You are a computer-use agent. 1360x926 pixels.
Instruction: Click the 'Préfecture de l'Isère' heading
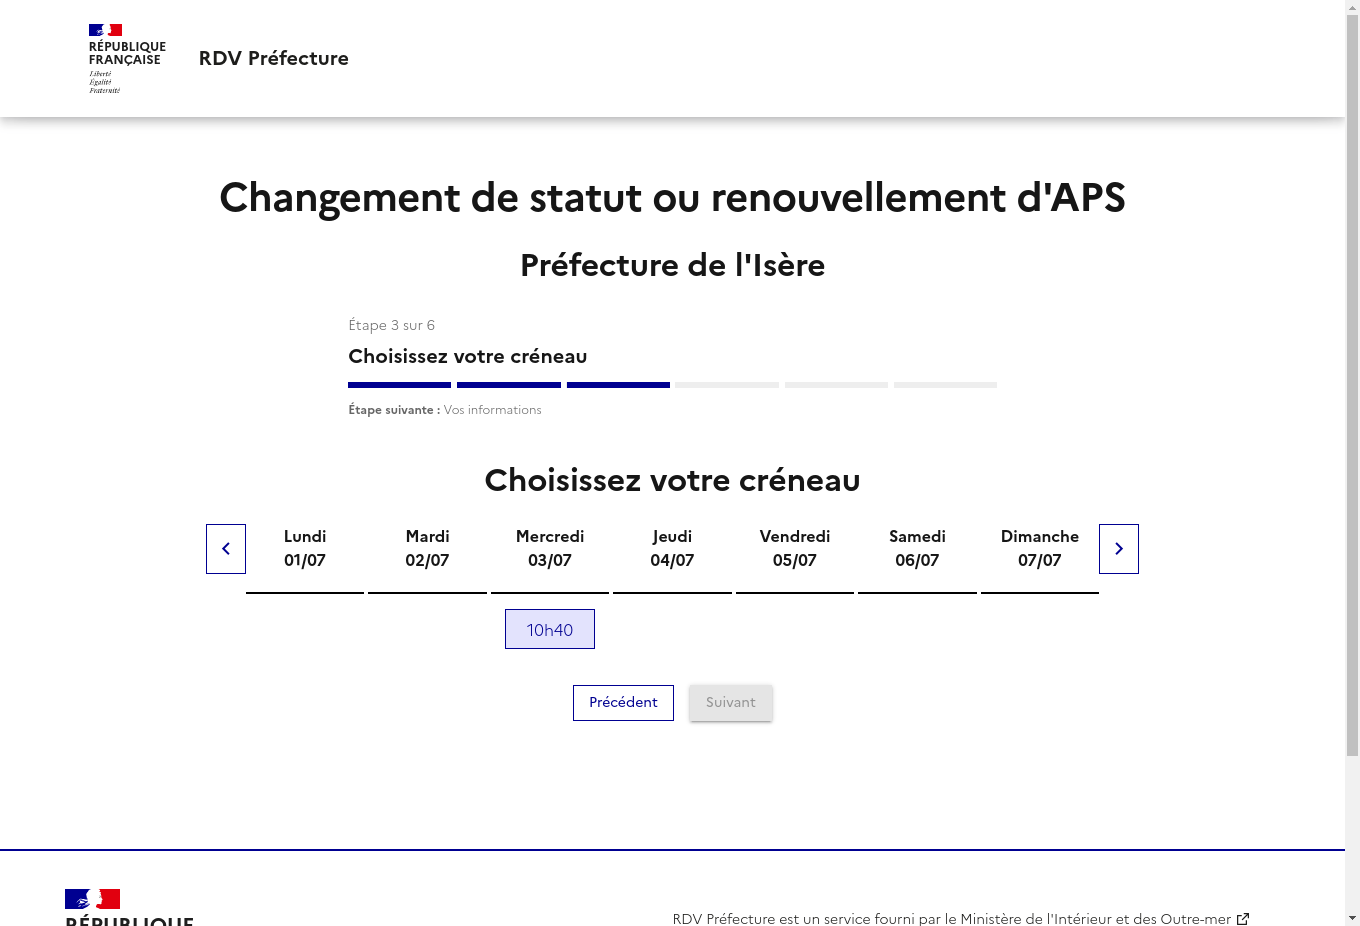pos(672,265)
